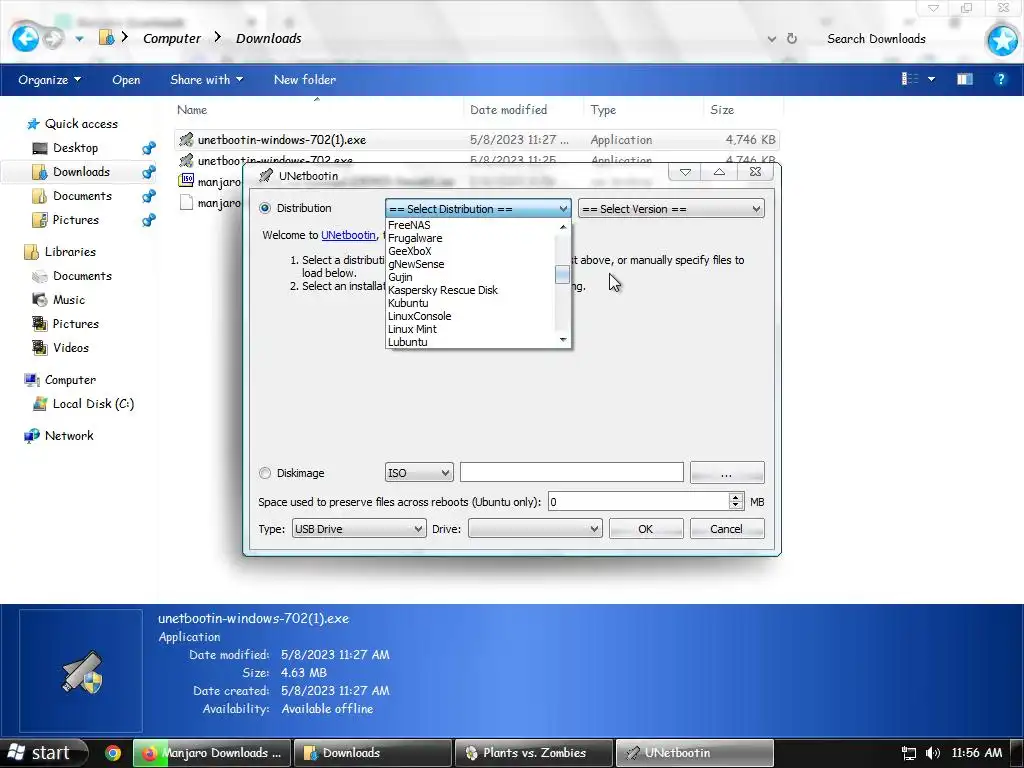This screenshot has height=768, width=1024.
Task: Choose Kaspersky Rescue Disk entry
Action: point(443,290)
